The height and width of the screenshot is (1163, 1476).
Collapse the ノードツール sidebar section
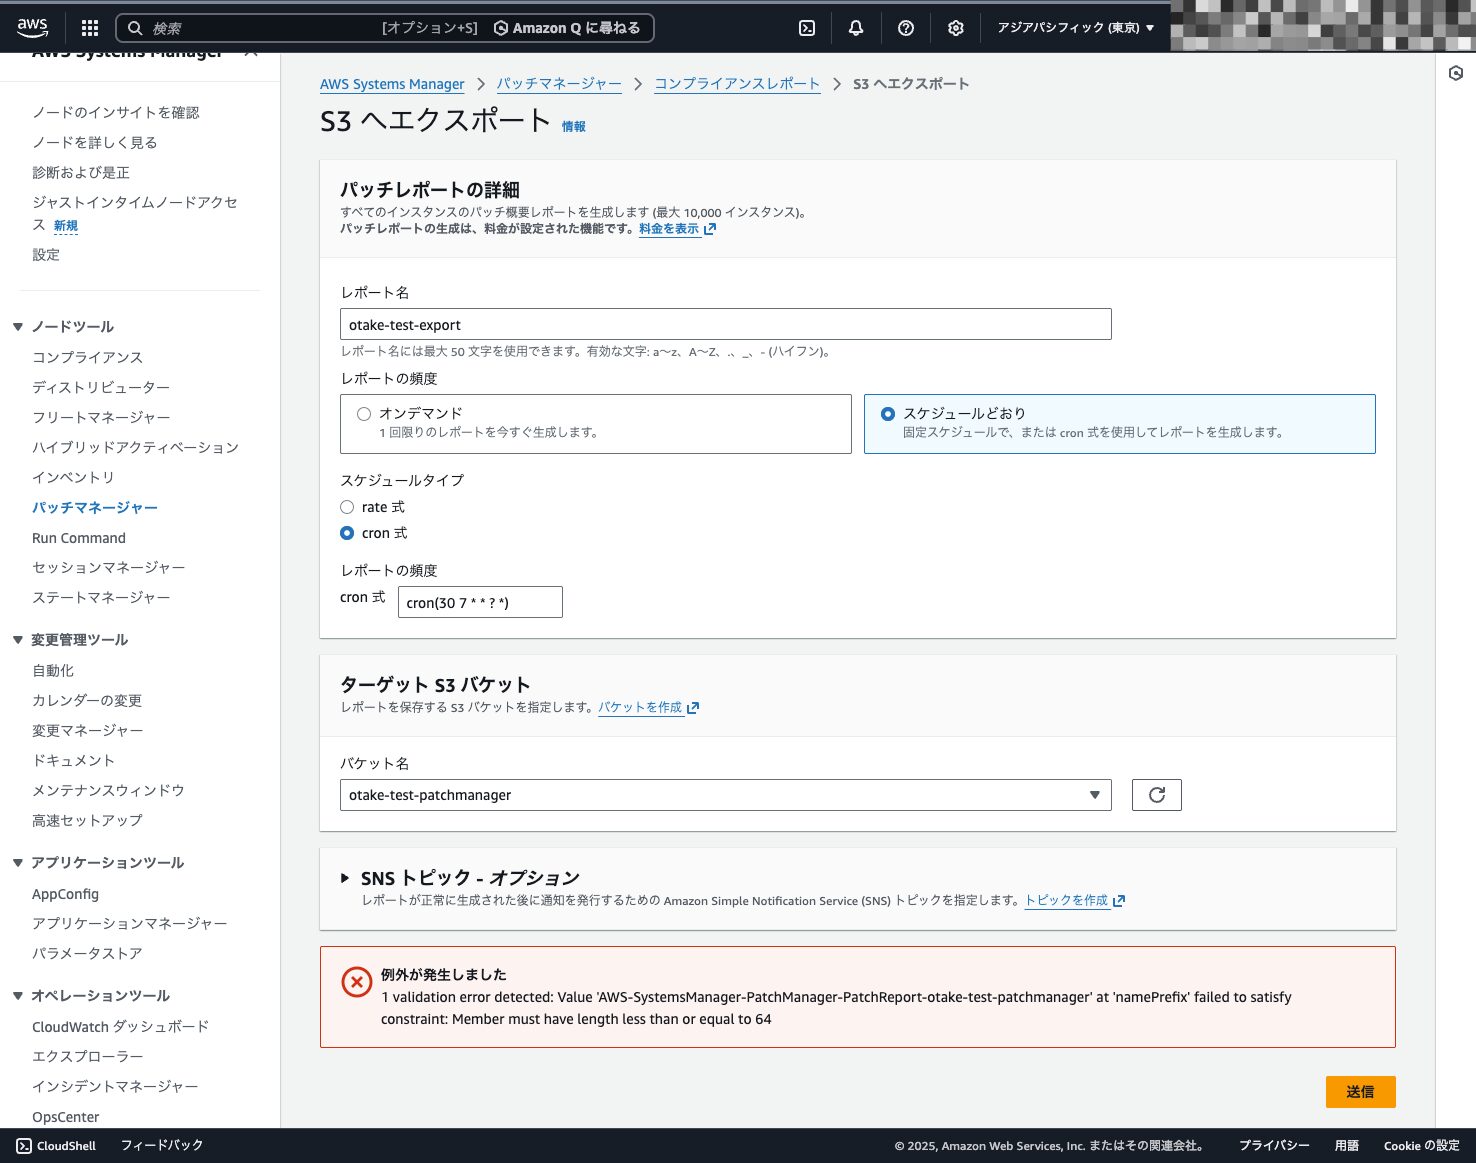point(18,327)
